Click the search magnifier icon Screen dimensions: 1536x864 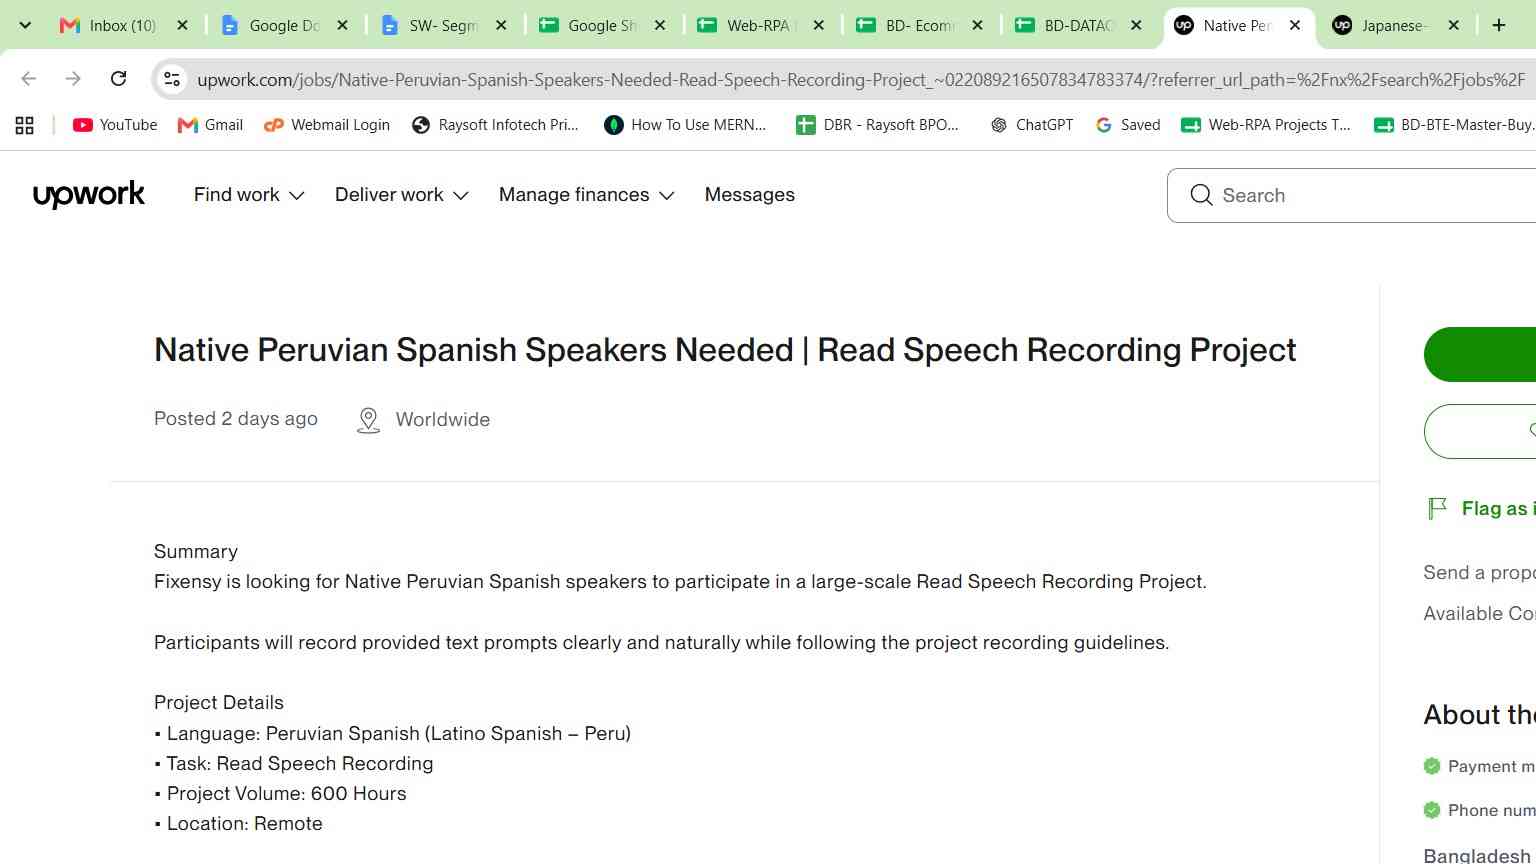pos(1202,195)
